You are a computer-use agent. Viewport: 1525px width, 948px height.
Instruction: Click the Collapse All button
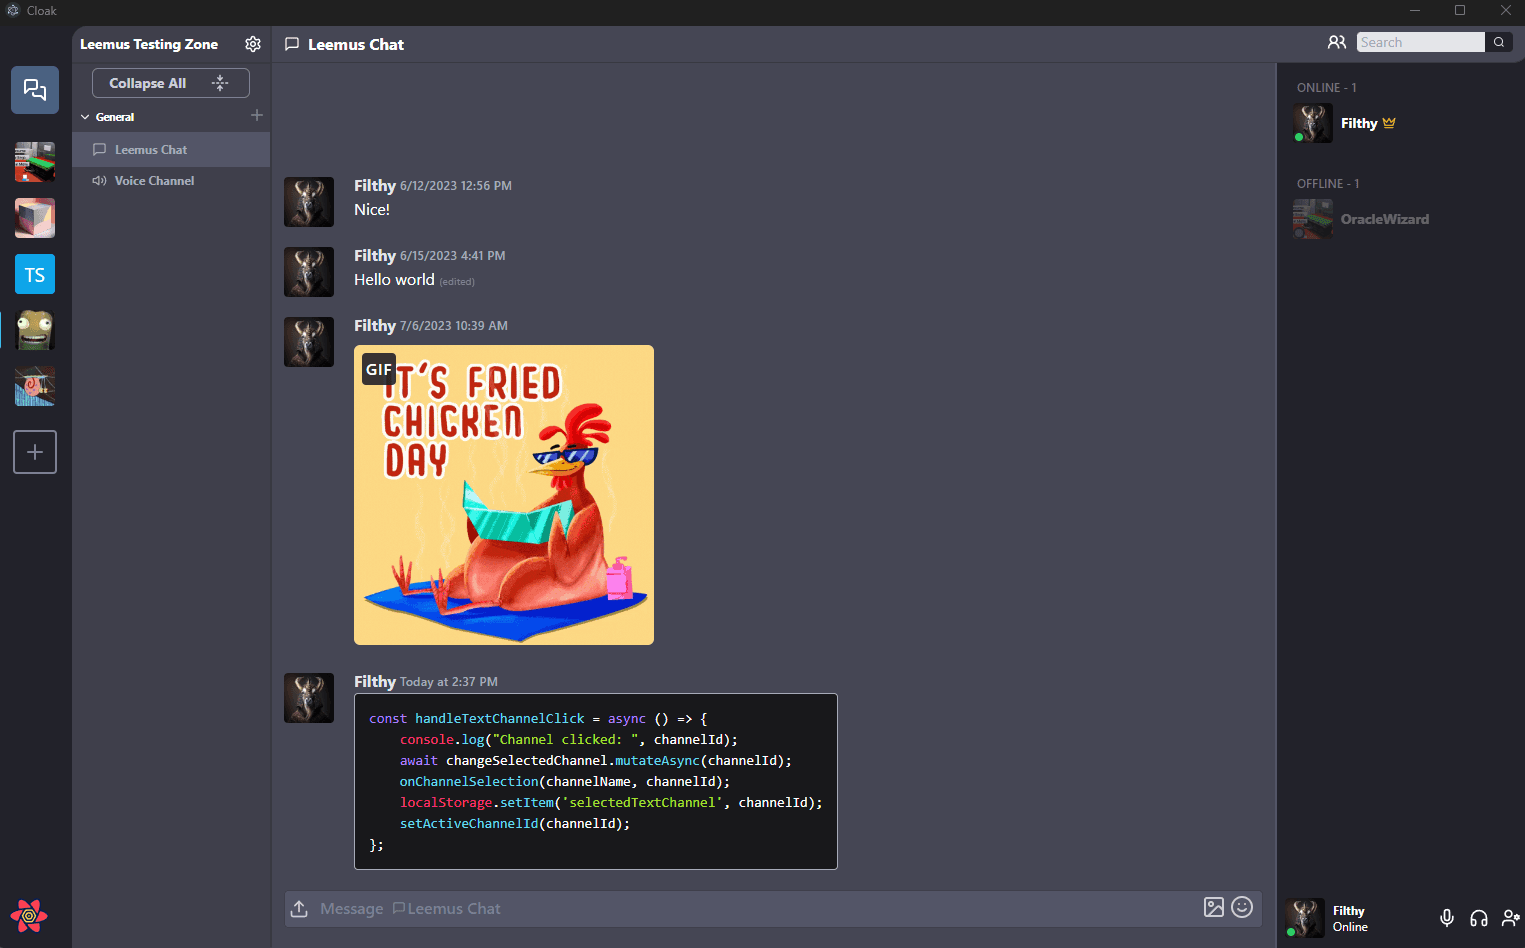point(171,83)
